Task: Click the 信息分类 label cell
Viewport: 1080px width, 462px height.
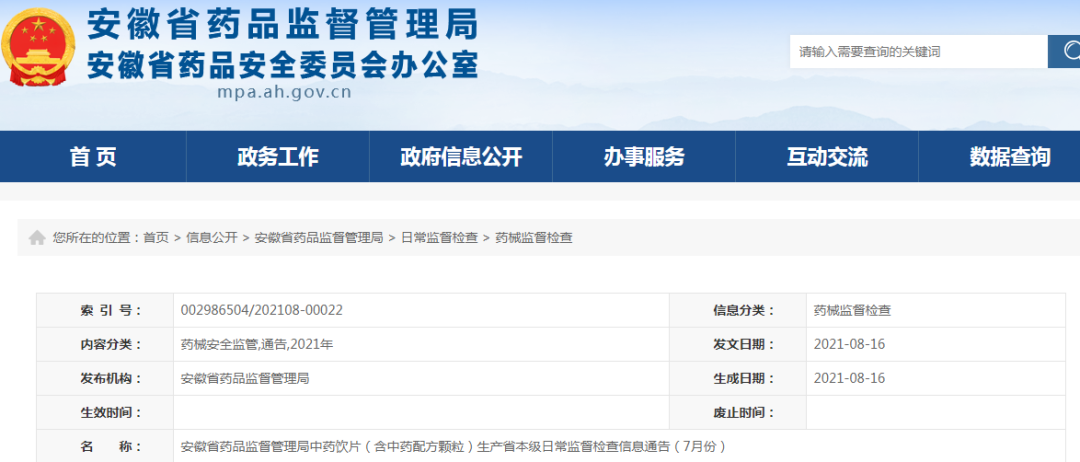Action: click(x=738, y=311)
